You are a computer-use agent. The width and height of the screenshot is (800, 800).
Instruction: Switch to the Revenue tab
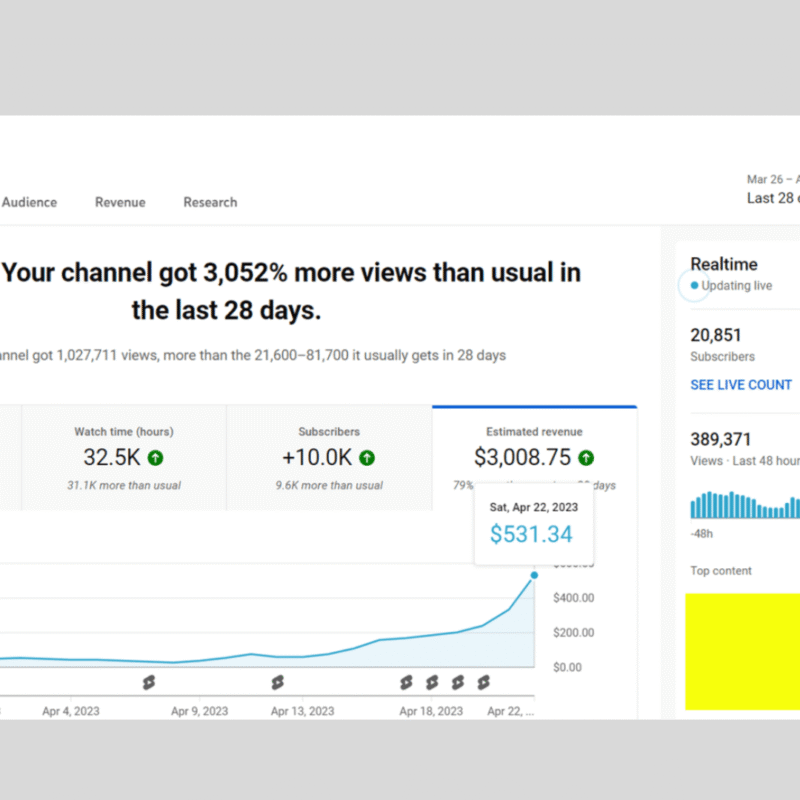120,202
